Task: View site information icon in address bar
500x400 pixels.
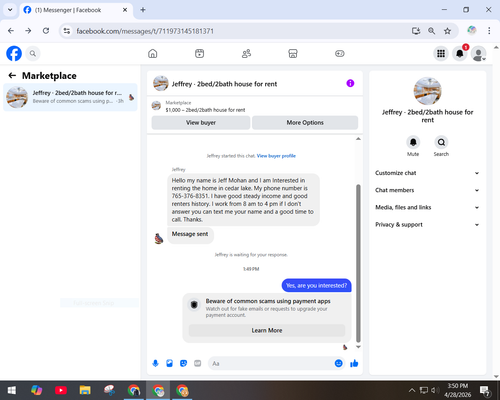Action: (x=67, y=31)
